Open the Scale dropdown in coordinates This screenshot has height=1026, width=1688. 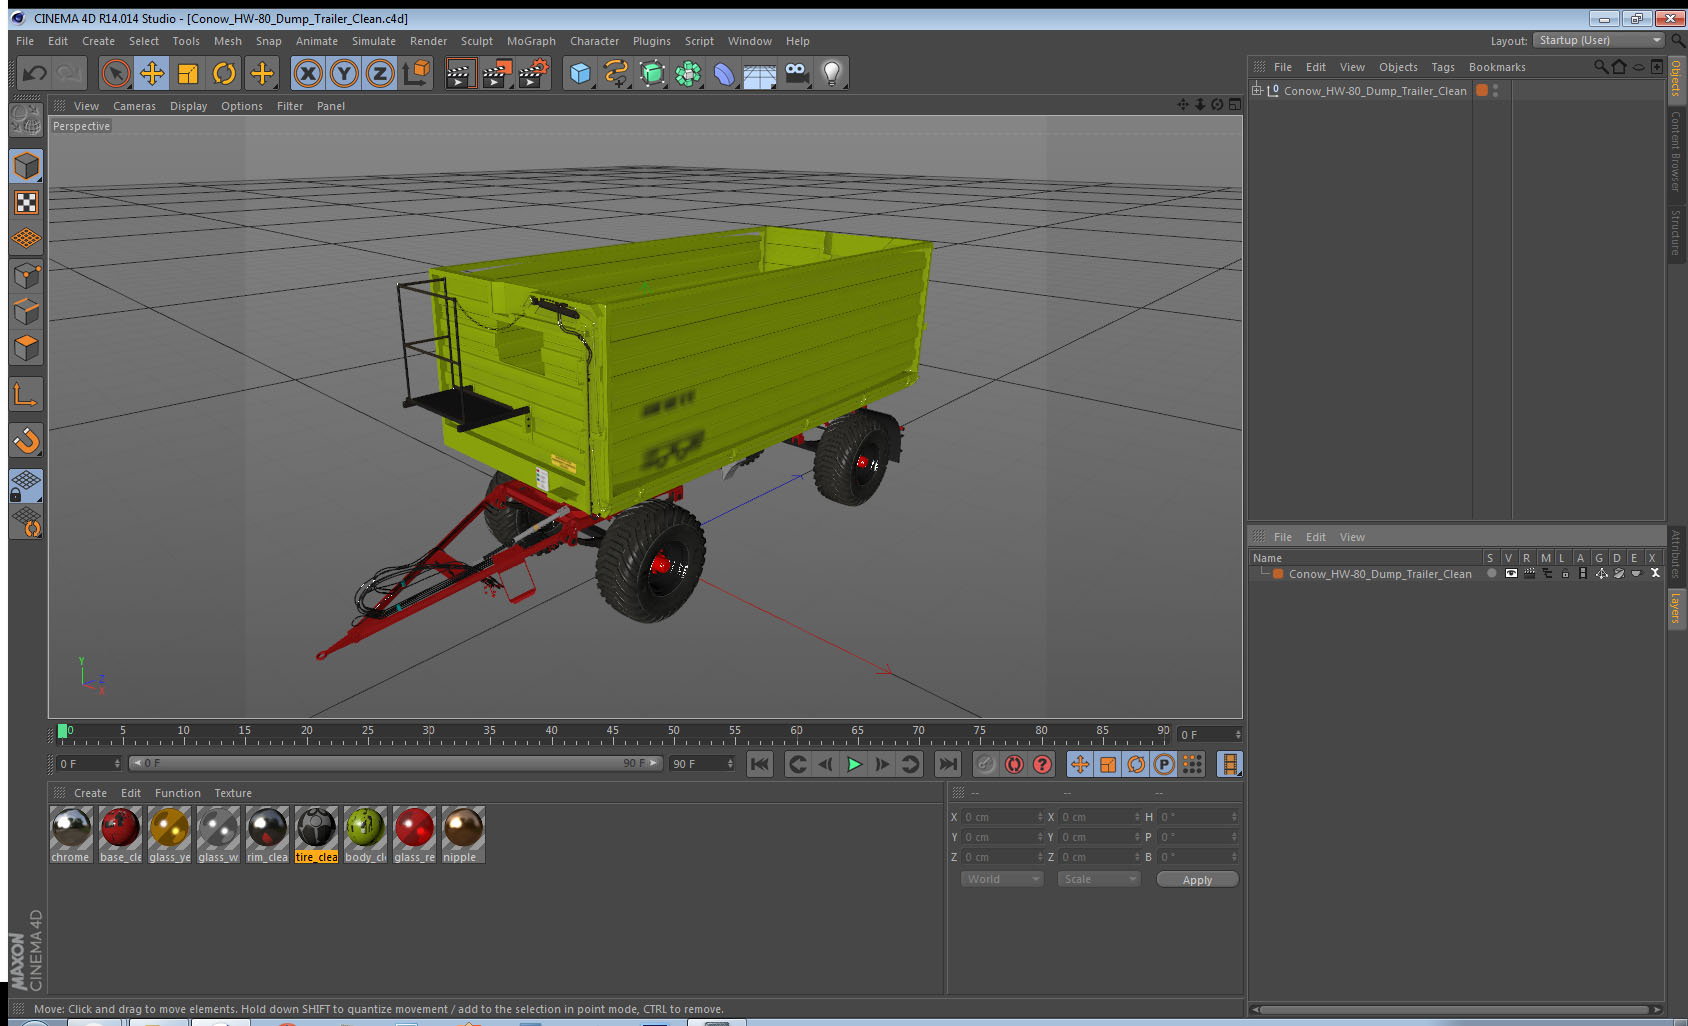[1099, 879]
